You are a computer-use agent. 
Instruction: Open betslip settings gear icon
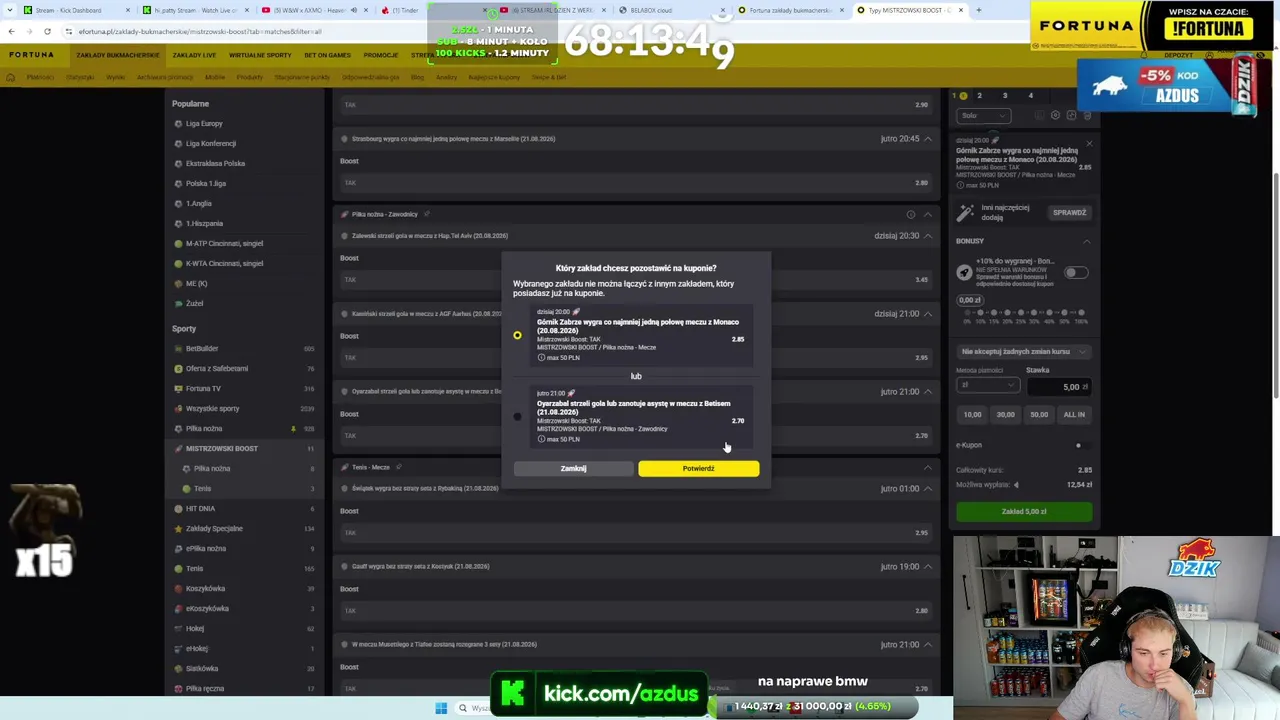[x=1055, y=115]
